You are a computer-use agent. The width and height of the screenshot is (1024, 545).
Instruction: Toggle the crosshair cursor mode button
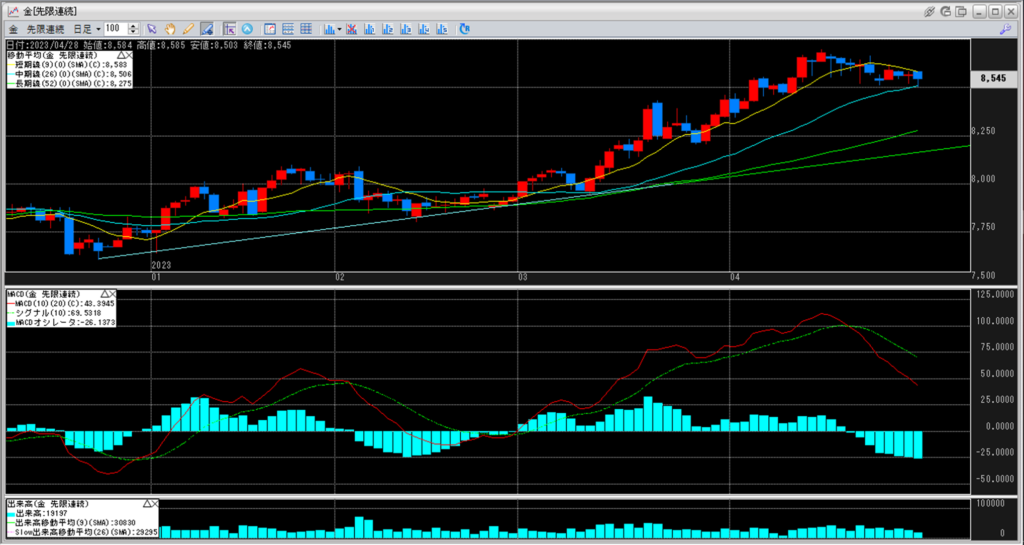pos(229,29)
